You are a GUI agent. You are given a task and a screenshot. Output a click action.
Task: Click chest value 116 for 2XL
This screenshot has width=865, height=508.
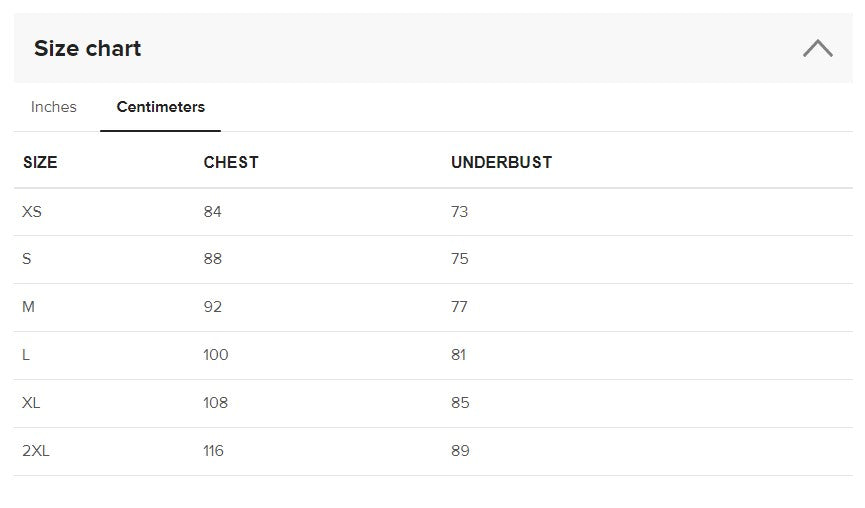[x=213, y=451]
